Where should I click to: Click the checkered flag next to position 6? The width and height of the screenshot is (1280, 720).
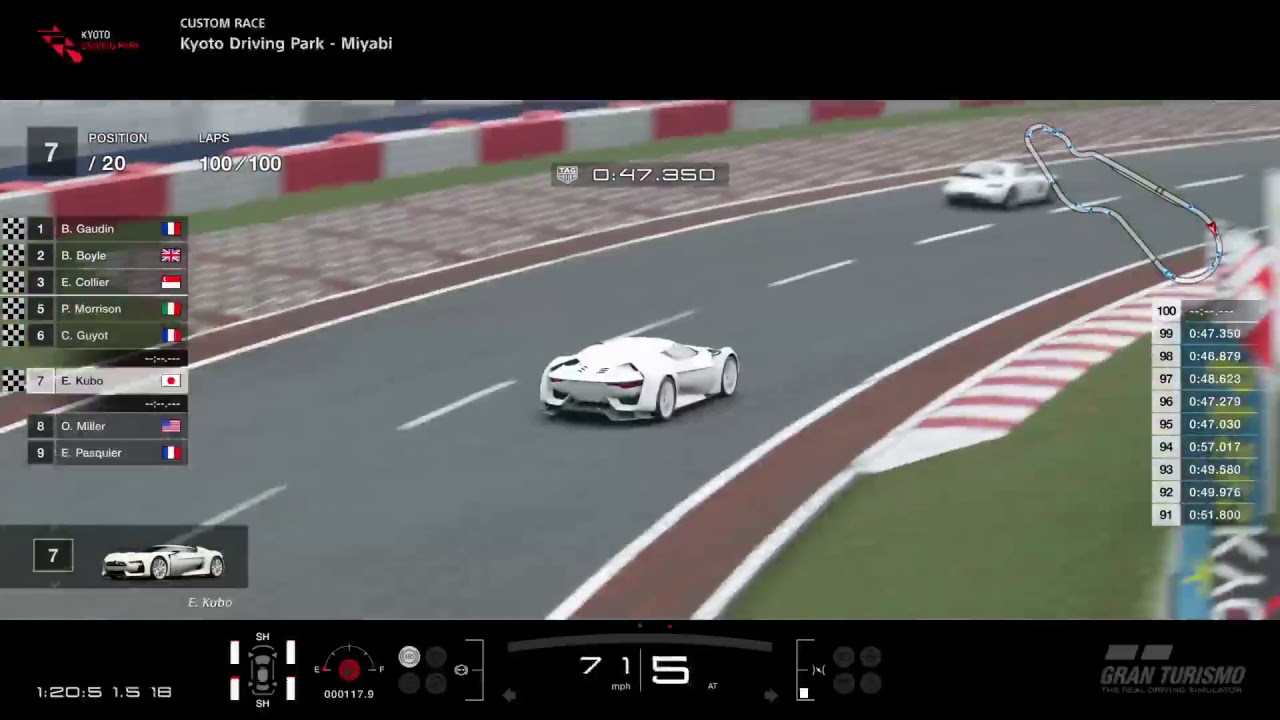pyautogui.click(x=13, y=335)
